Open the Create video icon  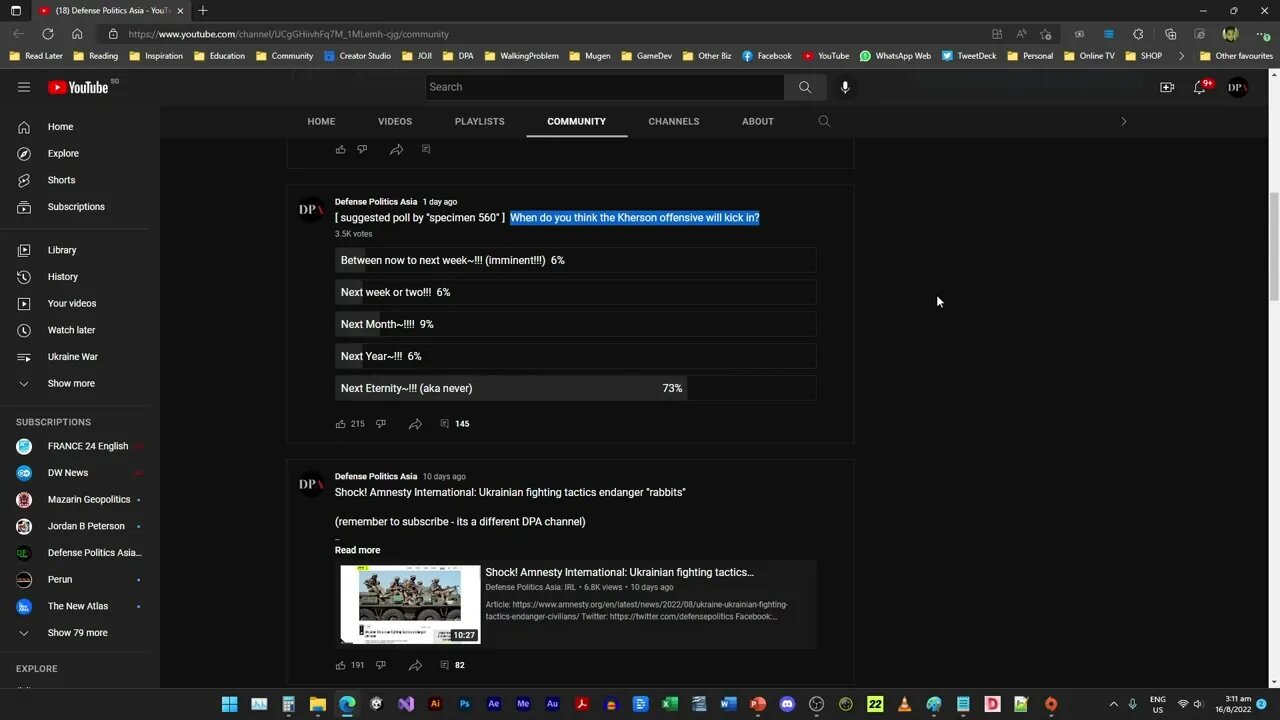[x=1167, y=87]
